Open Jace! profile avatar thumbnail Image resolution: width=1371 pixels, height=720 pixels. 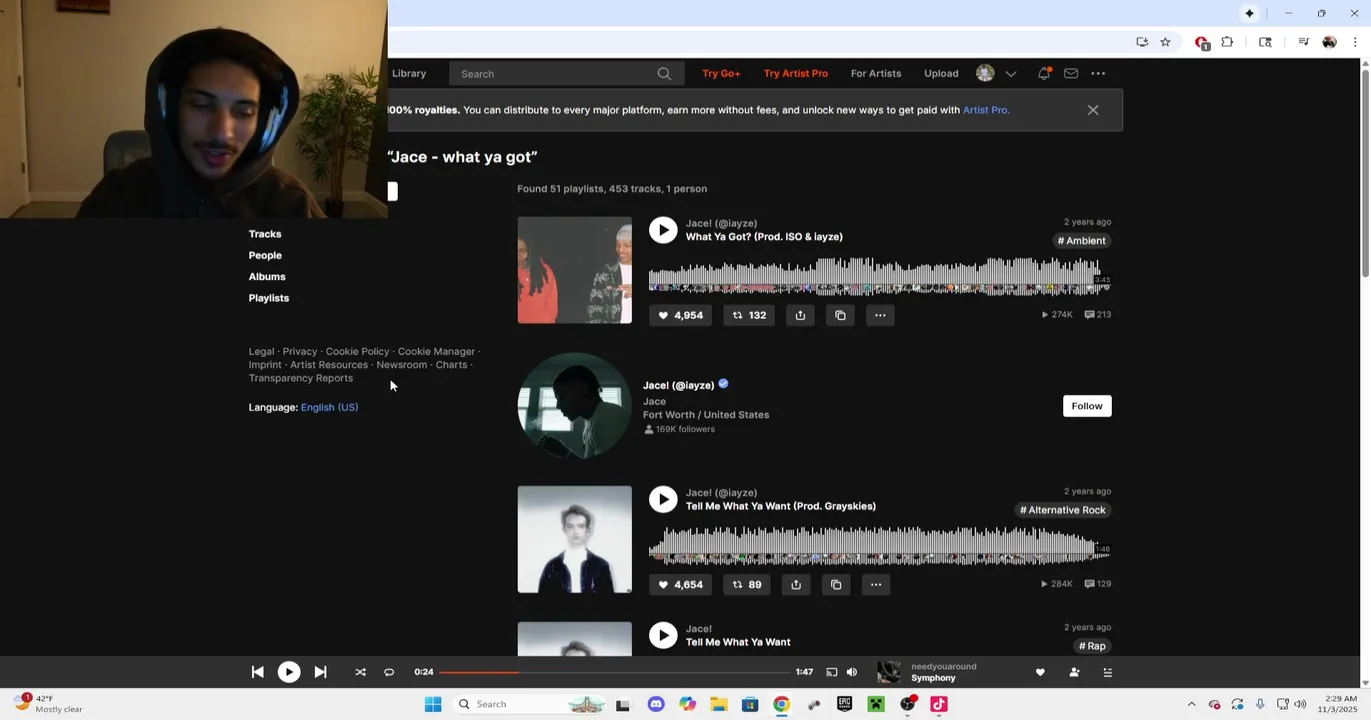[574, 406]
